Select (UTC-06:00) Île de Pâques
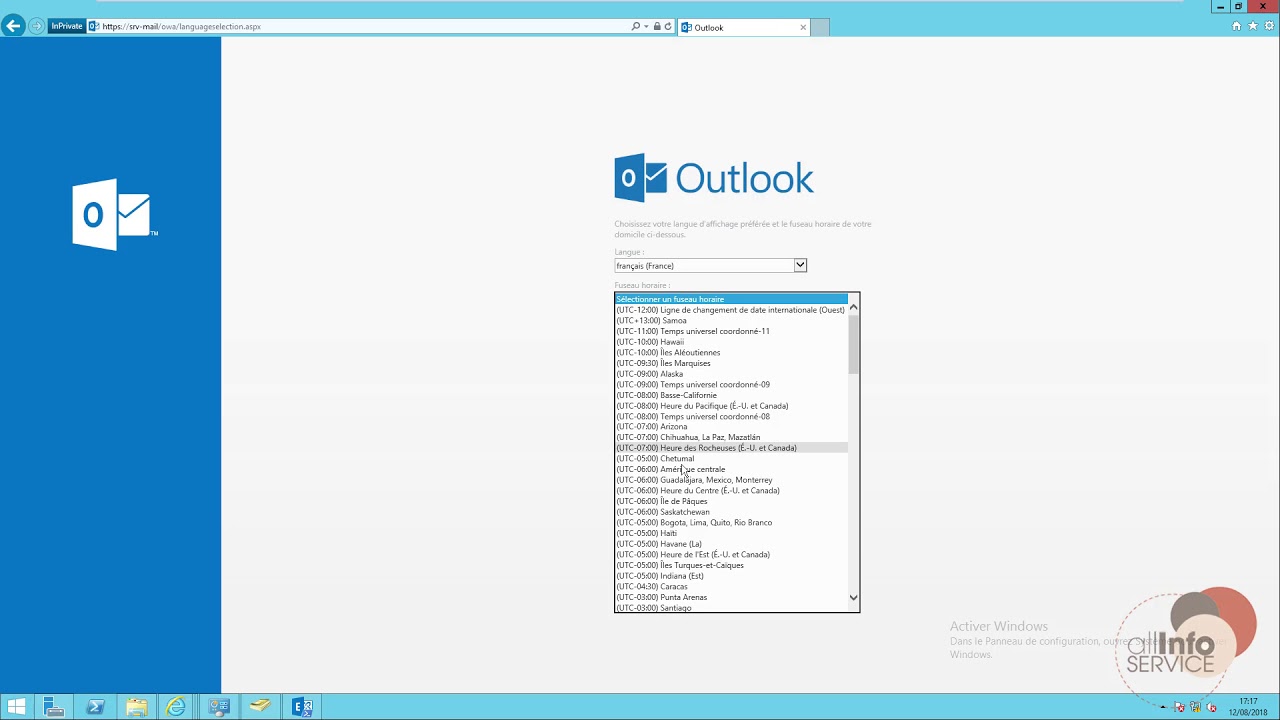 pyautogui.click(x=730, y=501)
